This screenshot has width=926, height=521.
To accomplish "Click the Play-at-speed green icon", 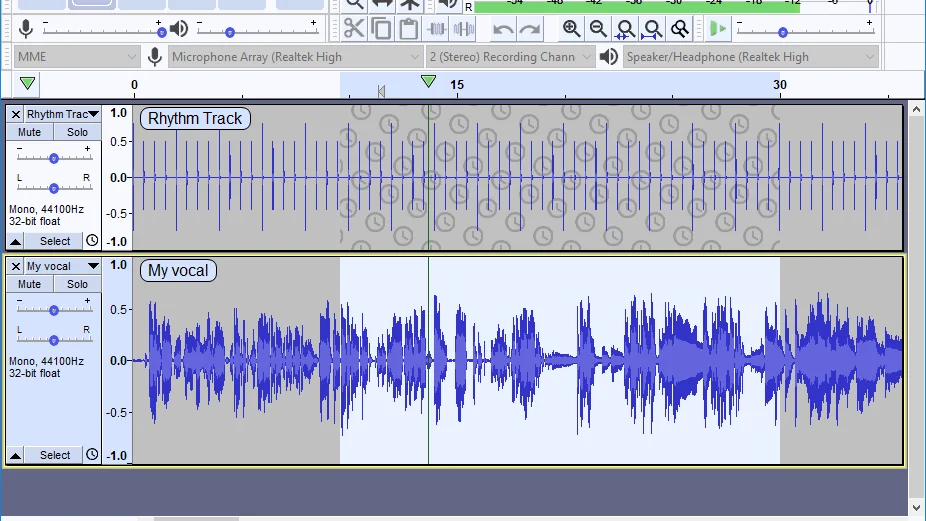I will tap(718, 28).
